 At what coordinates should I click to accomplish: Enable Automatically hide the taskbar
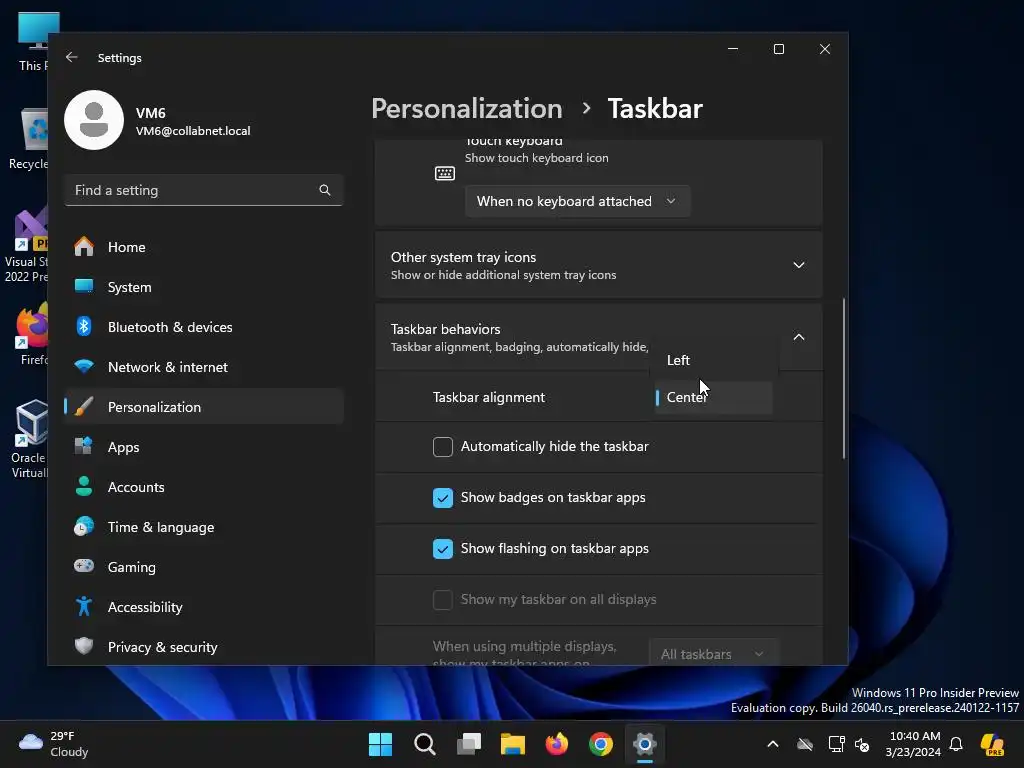tap(443, 447)
